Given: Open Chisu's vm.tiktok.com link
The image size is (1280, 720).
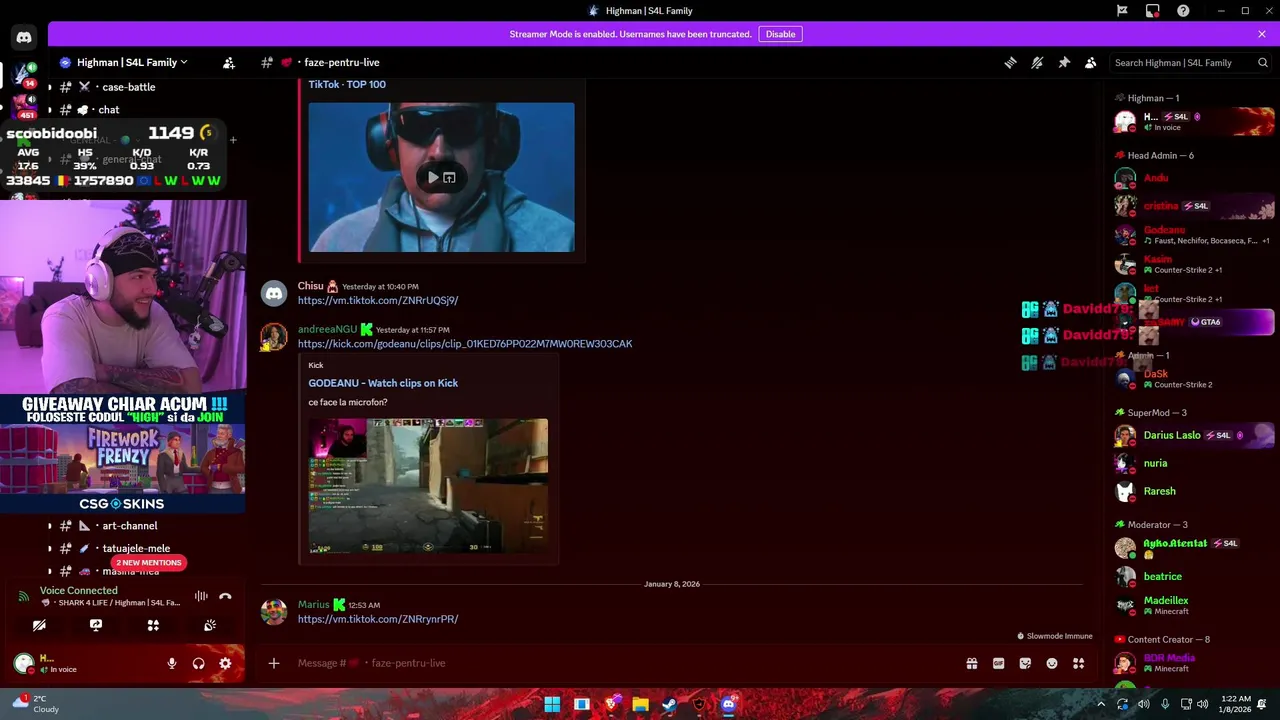Looking at the screenshot, I should (378, 300).
